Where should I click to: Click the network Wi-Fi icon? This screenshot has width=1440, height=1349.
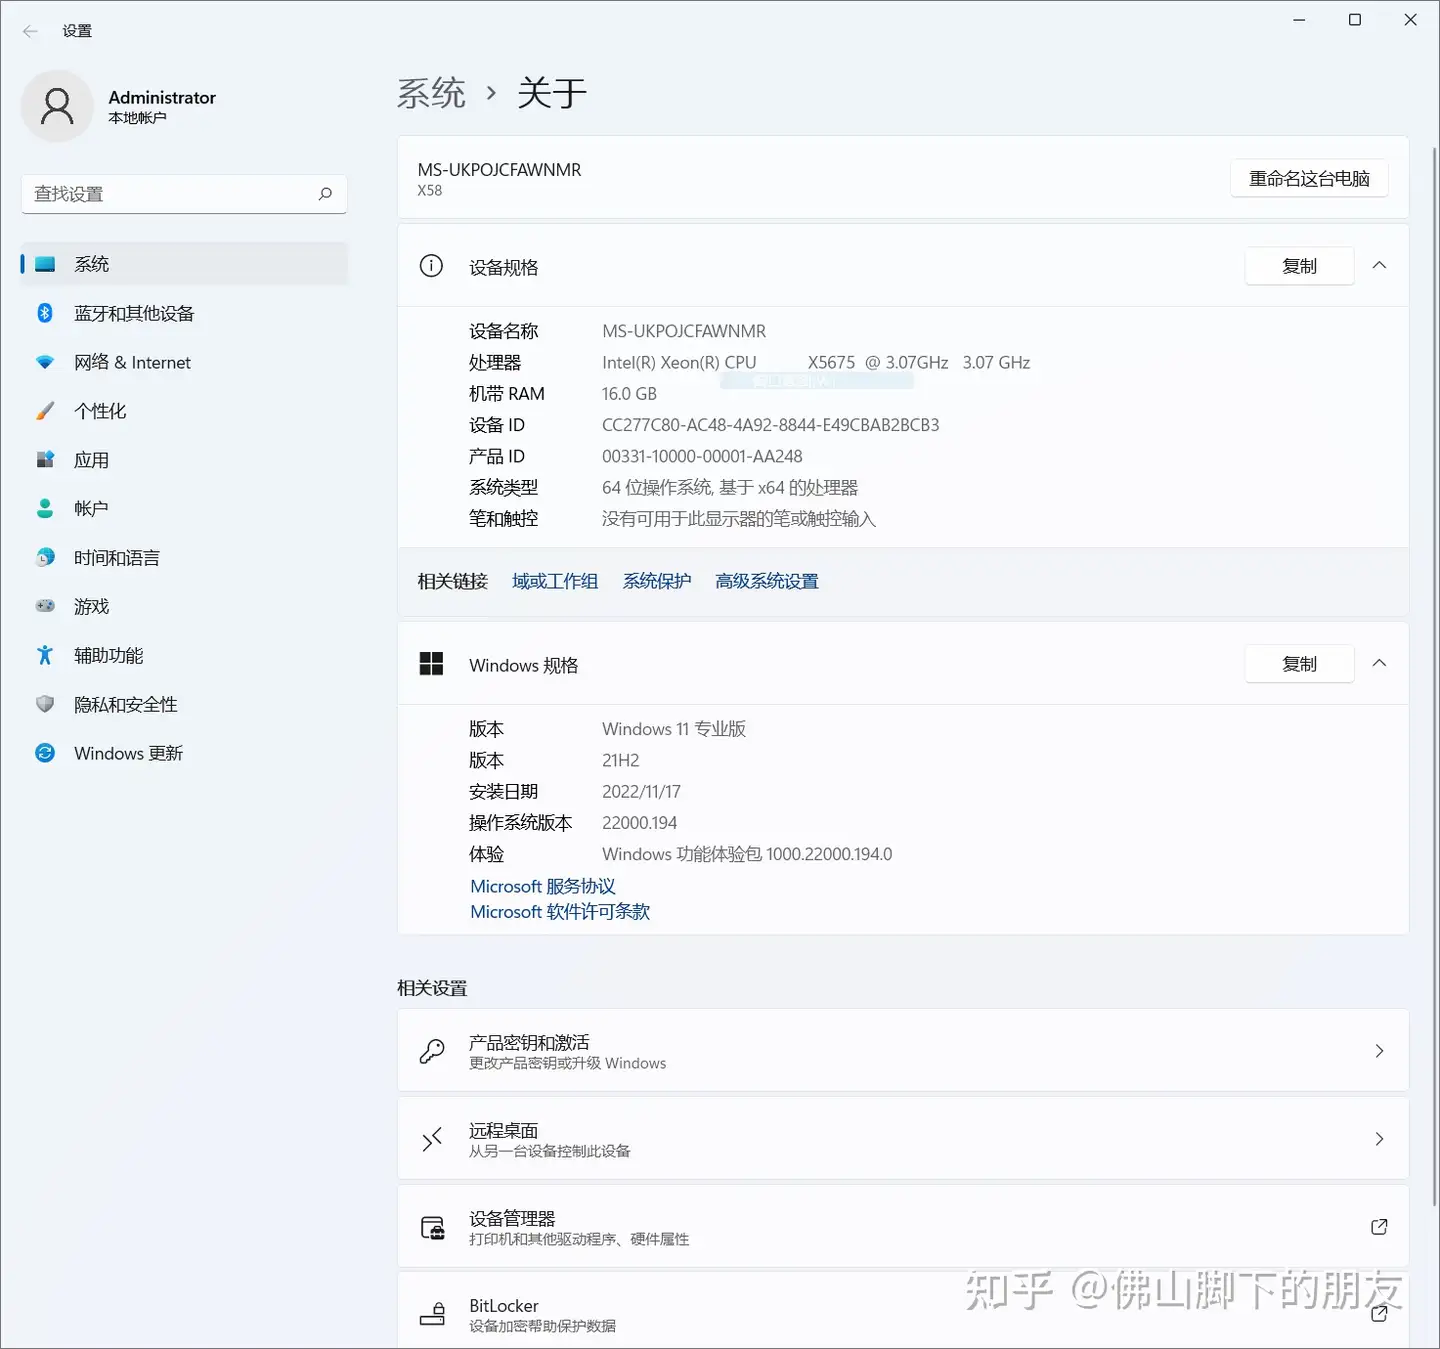tap(45, 362)
